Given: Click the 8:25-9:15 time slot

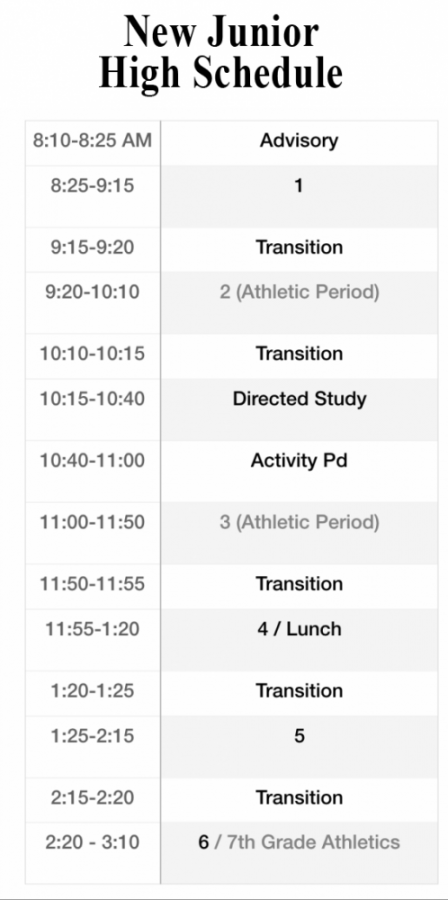Looking at the screenshot, I should coord(92,186).
